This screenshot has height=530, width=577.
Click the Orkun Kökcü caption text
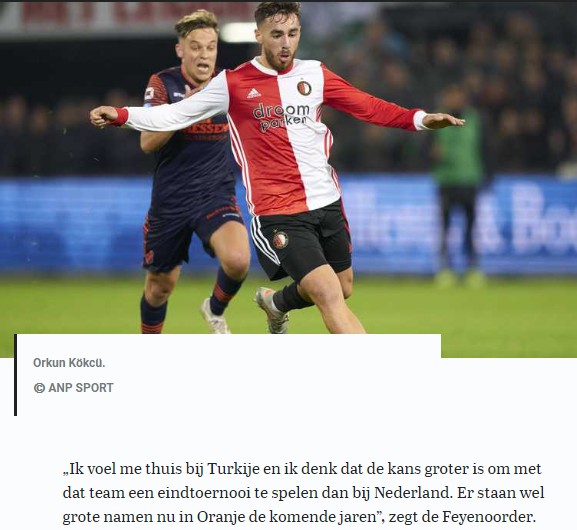[69, 363]
